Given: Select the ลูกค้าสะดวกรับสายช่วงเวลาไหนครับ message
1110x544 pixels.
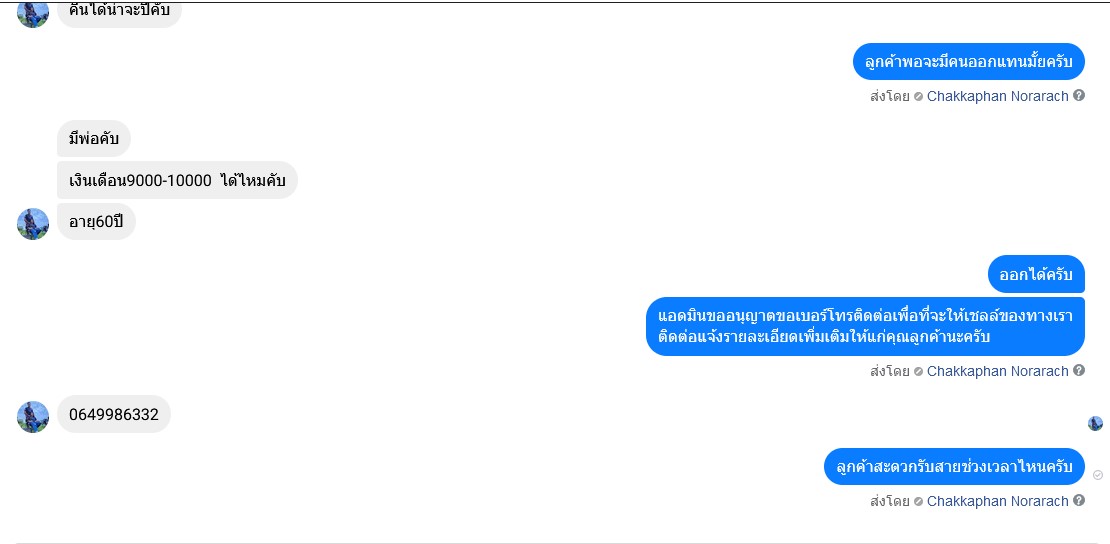Looking at the screenshot, I should click(x=954, y=467).
